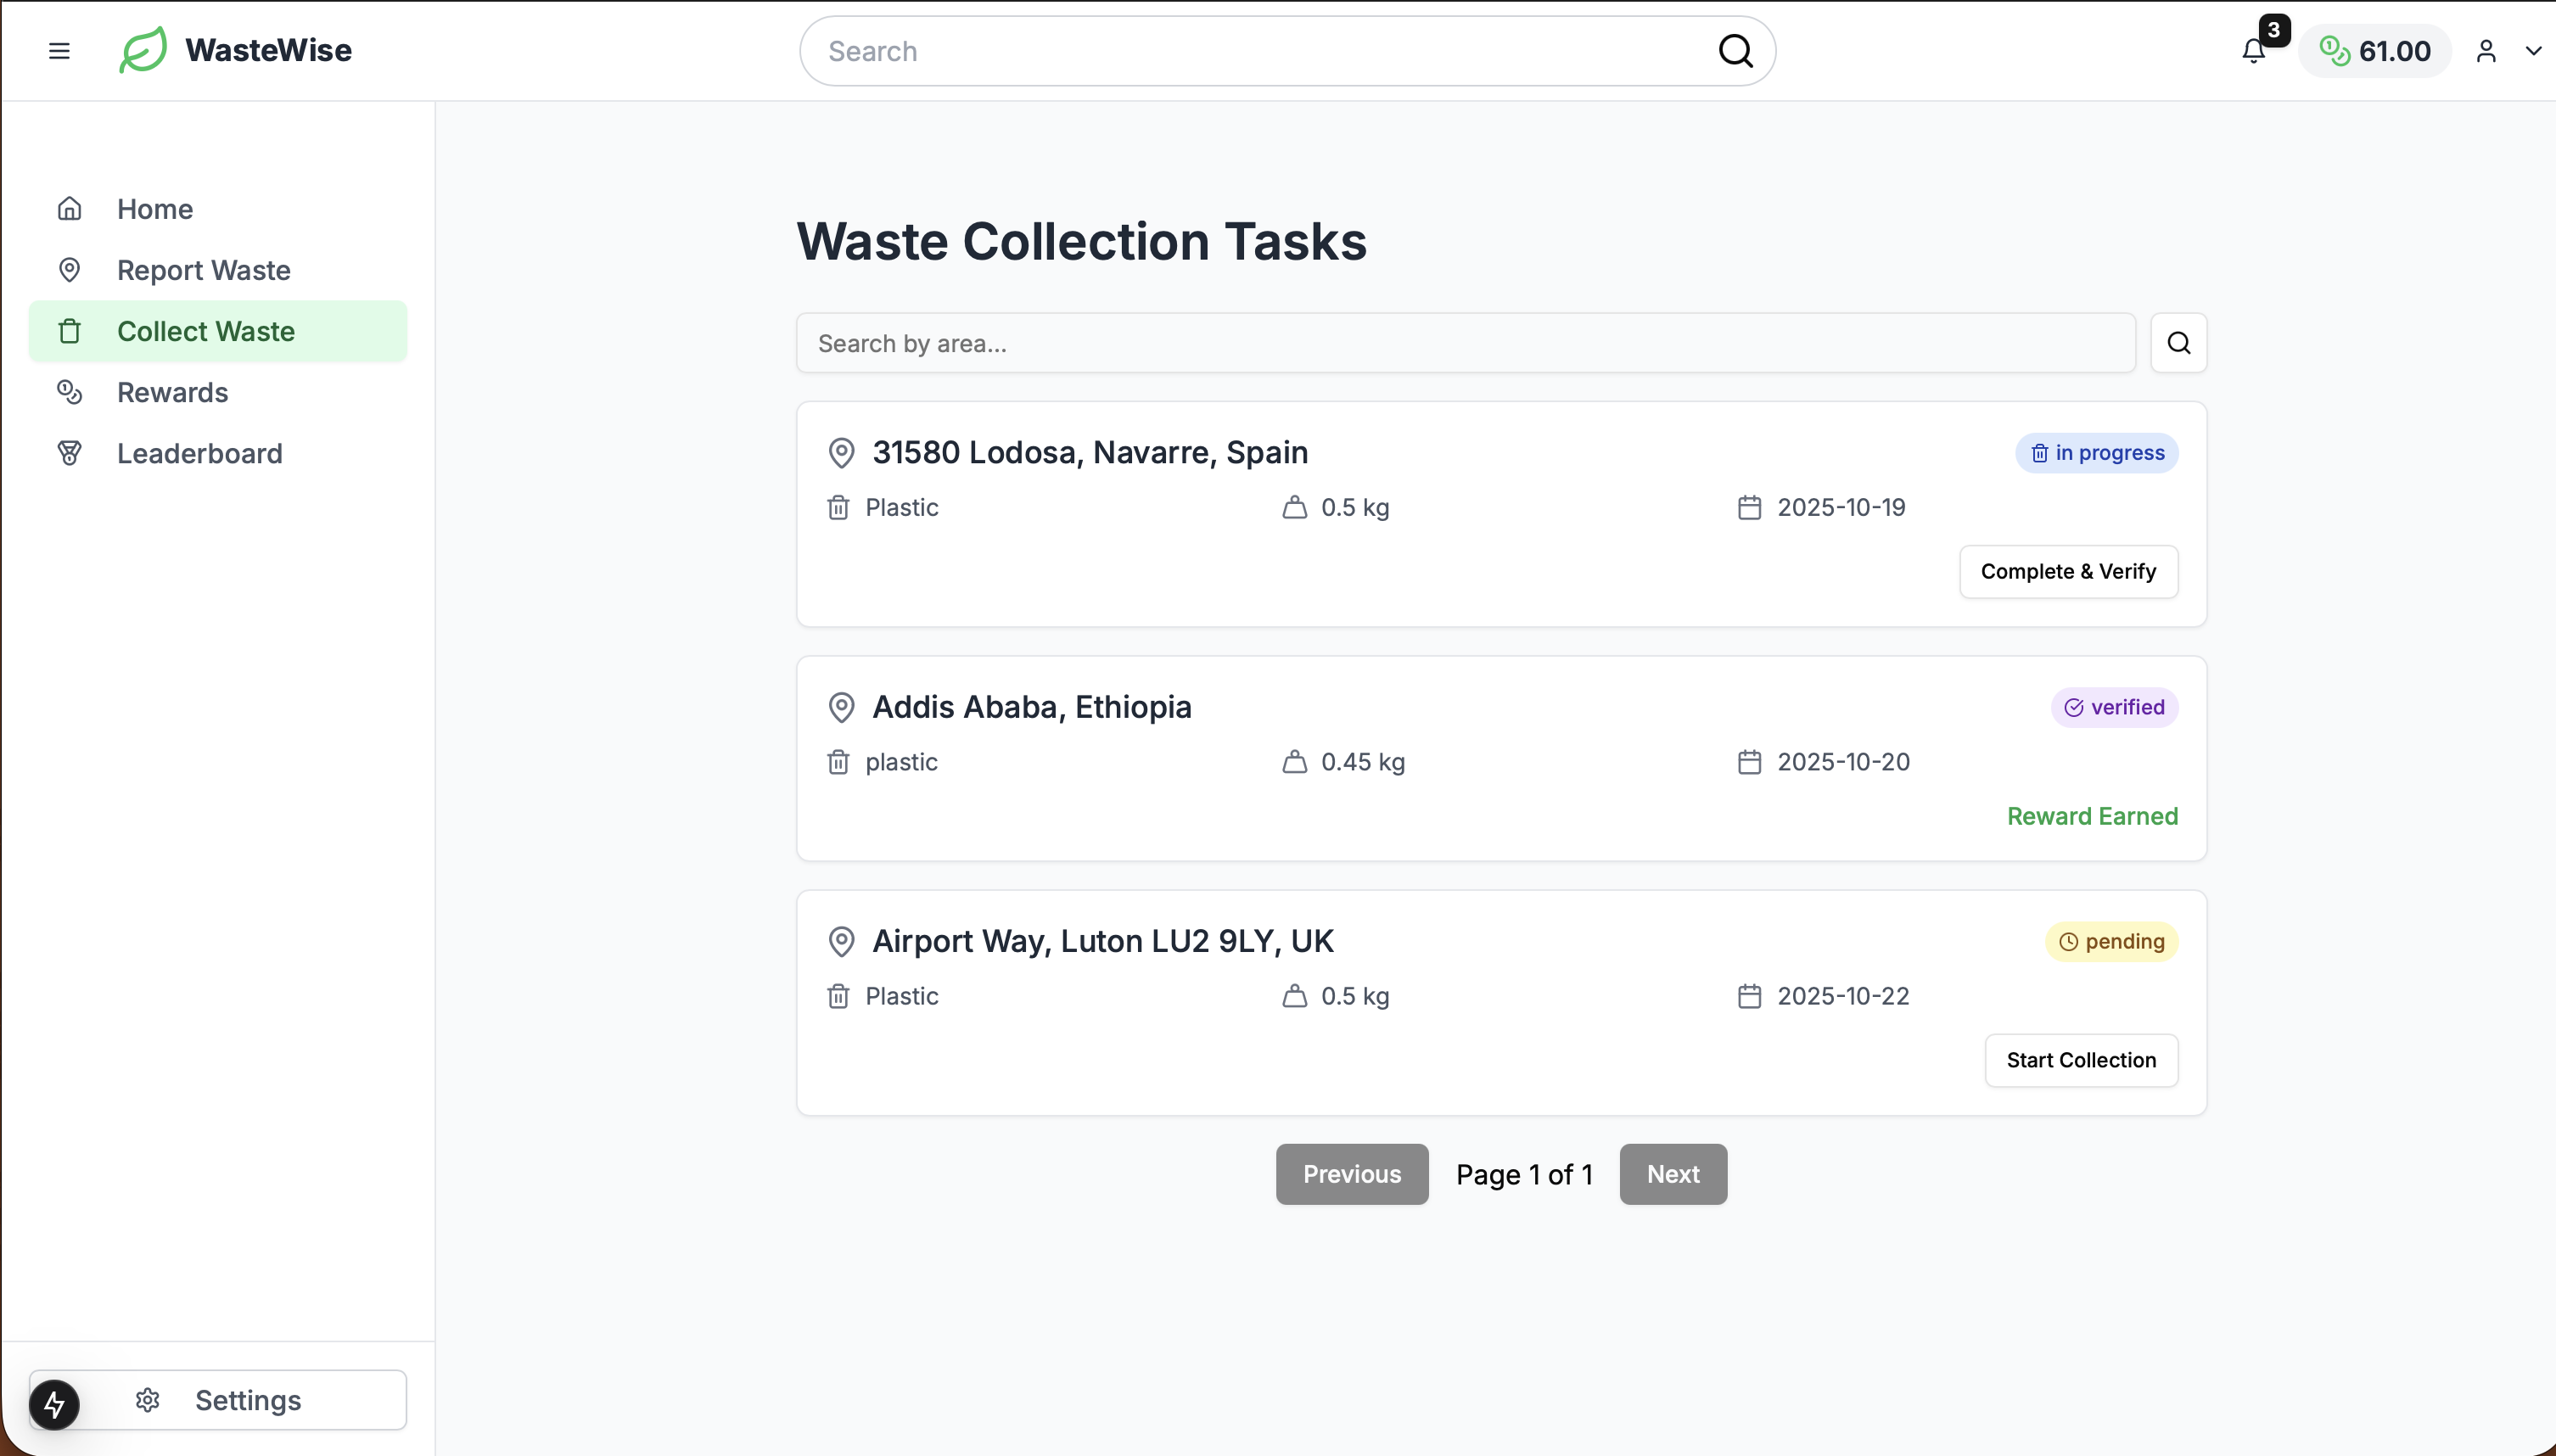Start Collection for Airport Way task

pos(2080,1060)
